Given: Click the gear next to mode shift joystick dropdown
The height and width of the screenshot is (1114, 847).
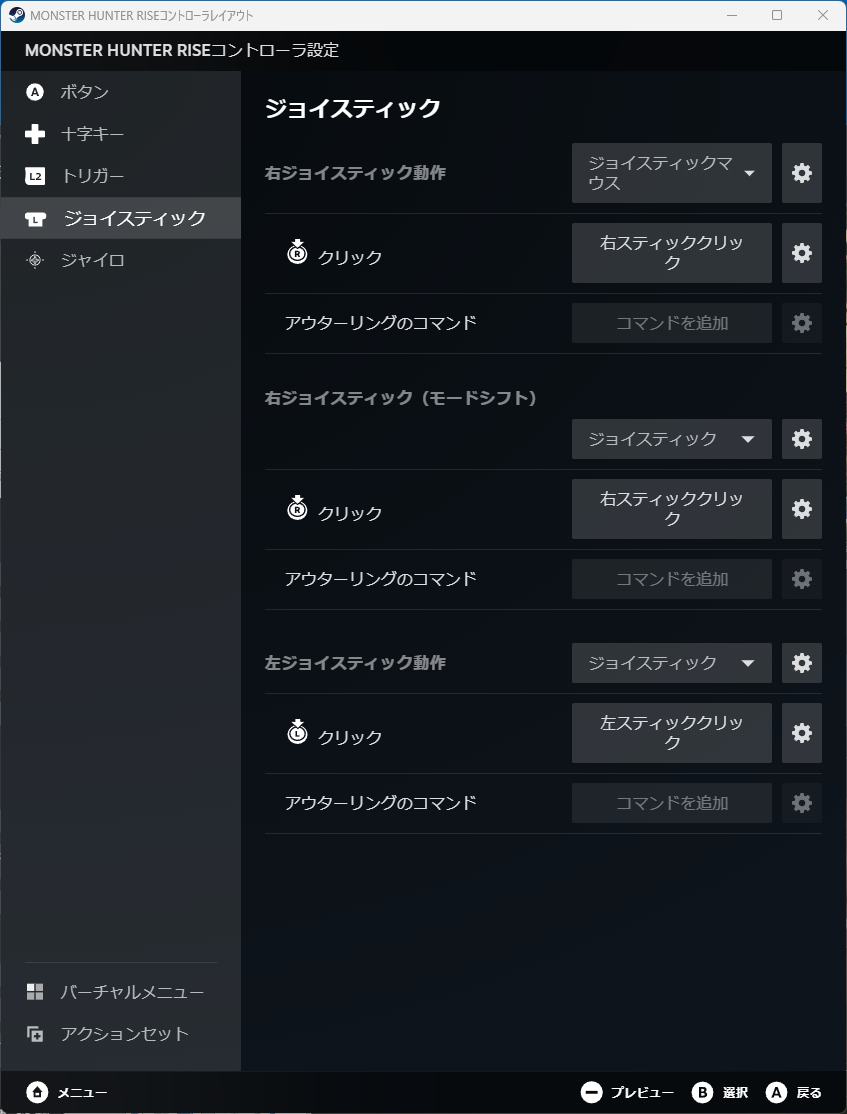Looking at the screenshot, I should 801,438.
